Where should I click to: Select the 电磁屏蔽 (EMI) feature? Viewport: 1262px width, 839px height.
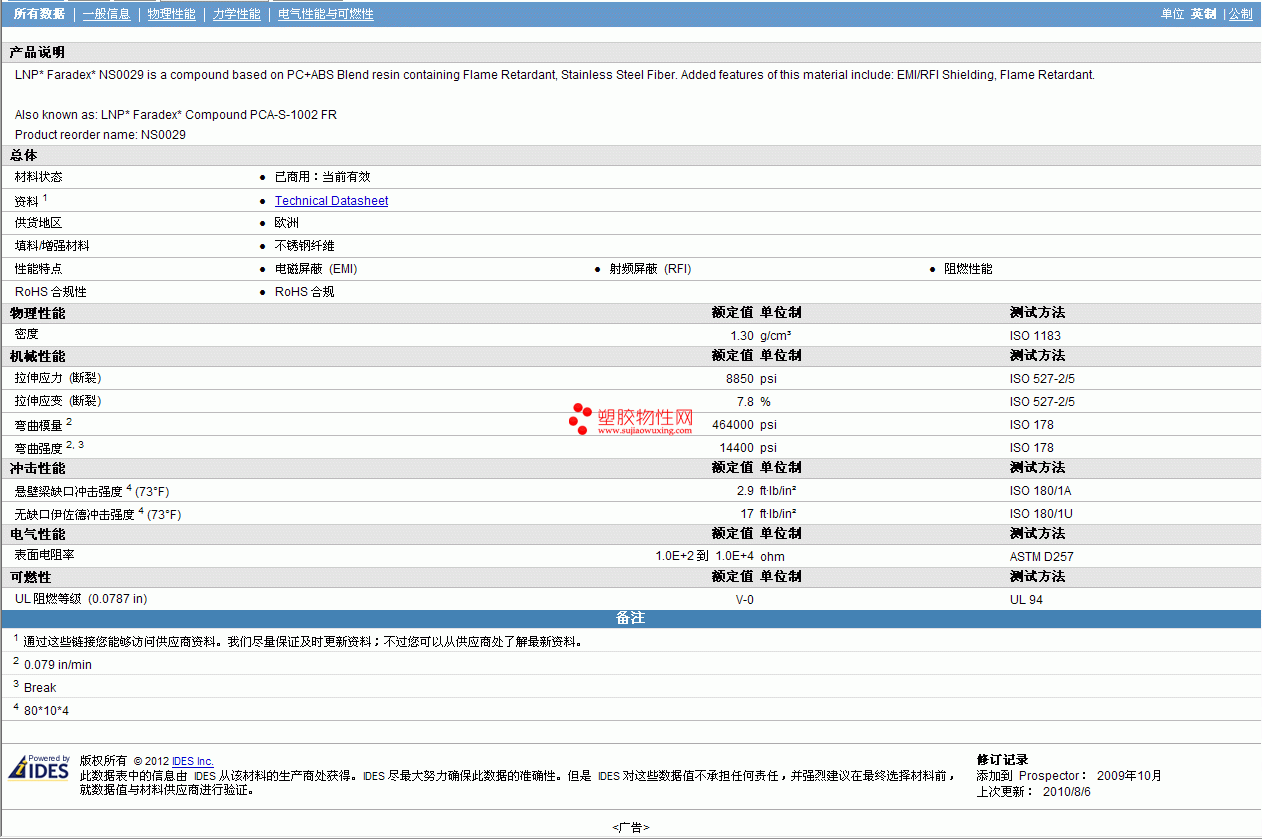[316, 269]
